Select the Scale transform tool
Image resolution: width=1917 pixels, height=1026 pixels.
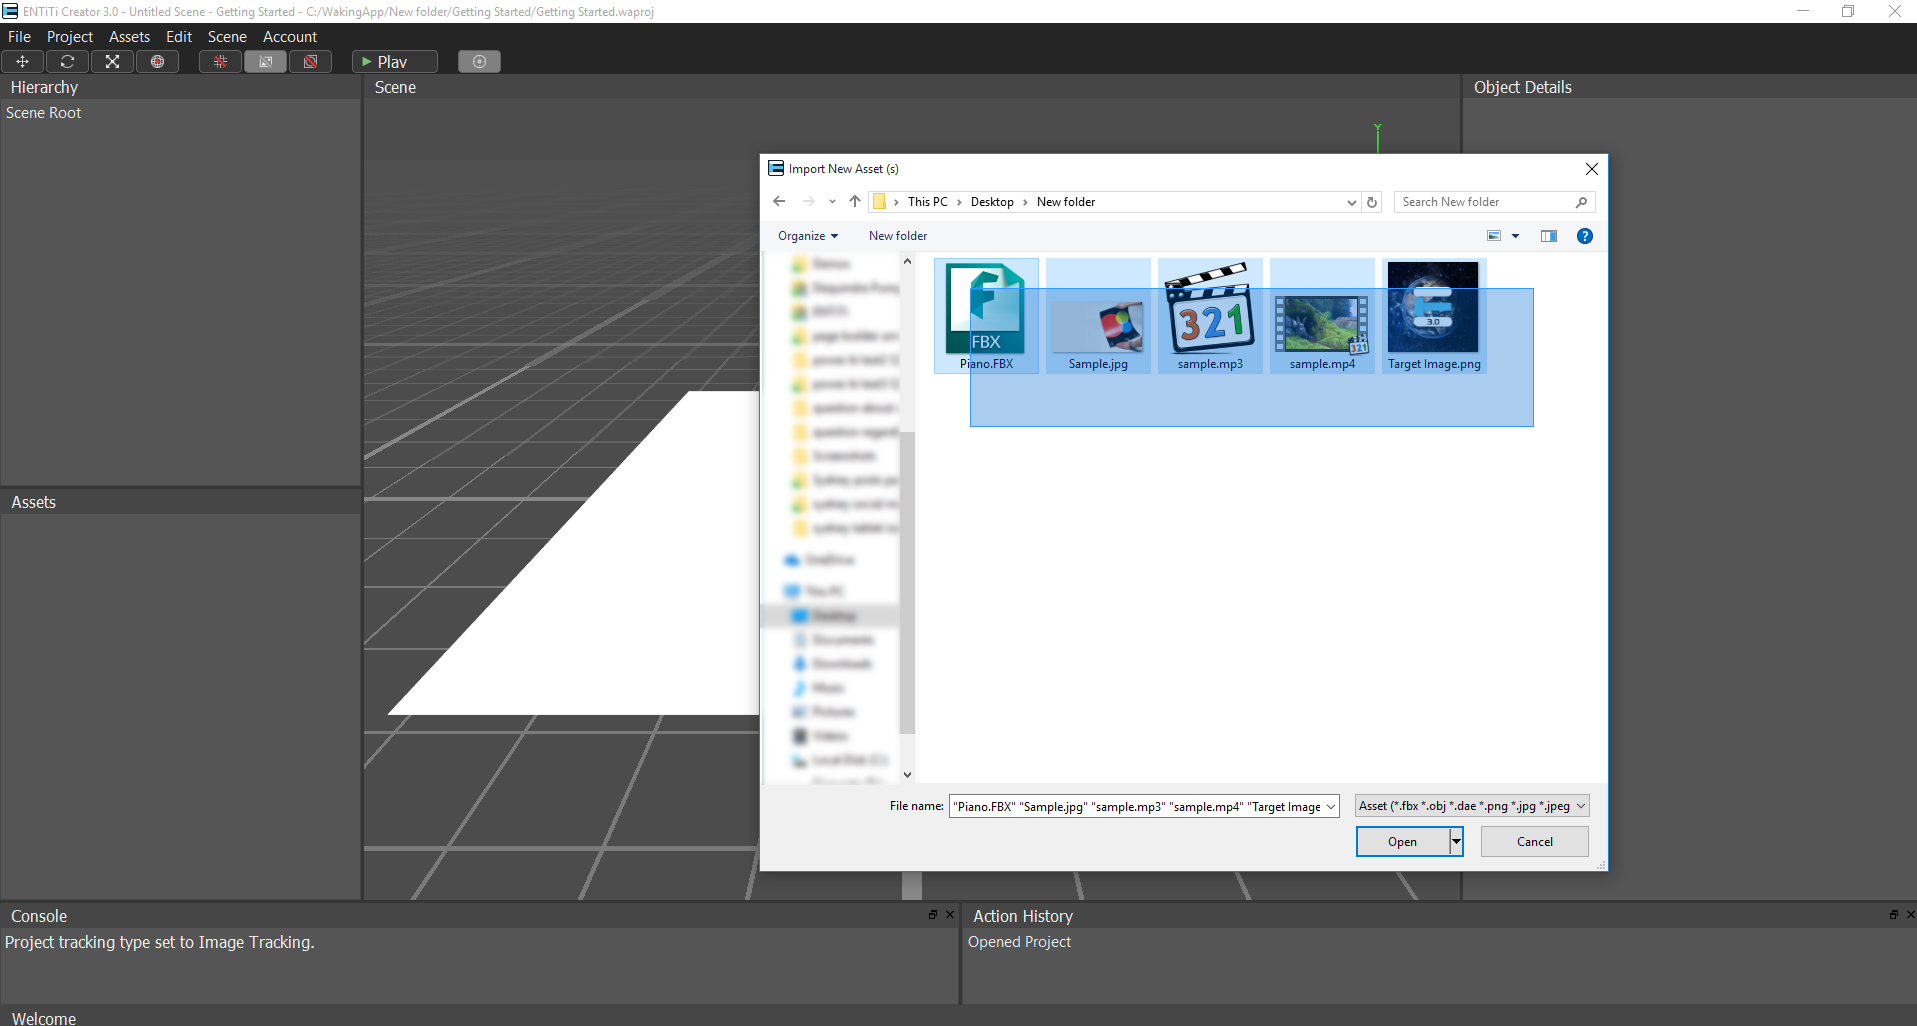coord(112,62)
